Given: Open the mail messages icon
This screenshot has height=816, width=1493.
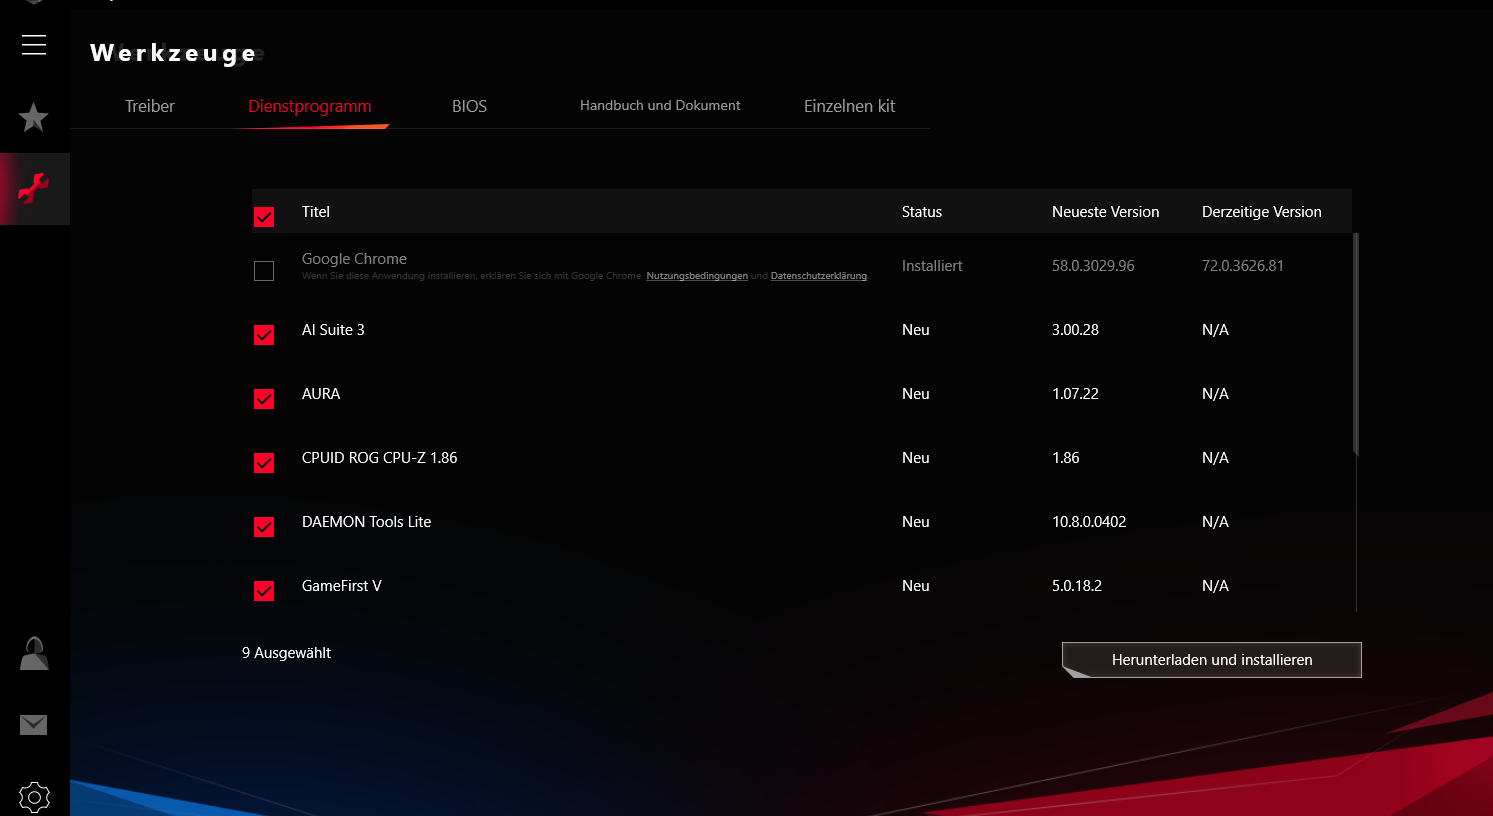Looking at the screenshot, I should [x=34, y=725].
